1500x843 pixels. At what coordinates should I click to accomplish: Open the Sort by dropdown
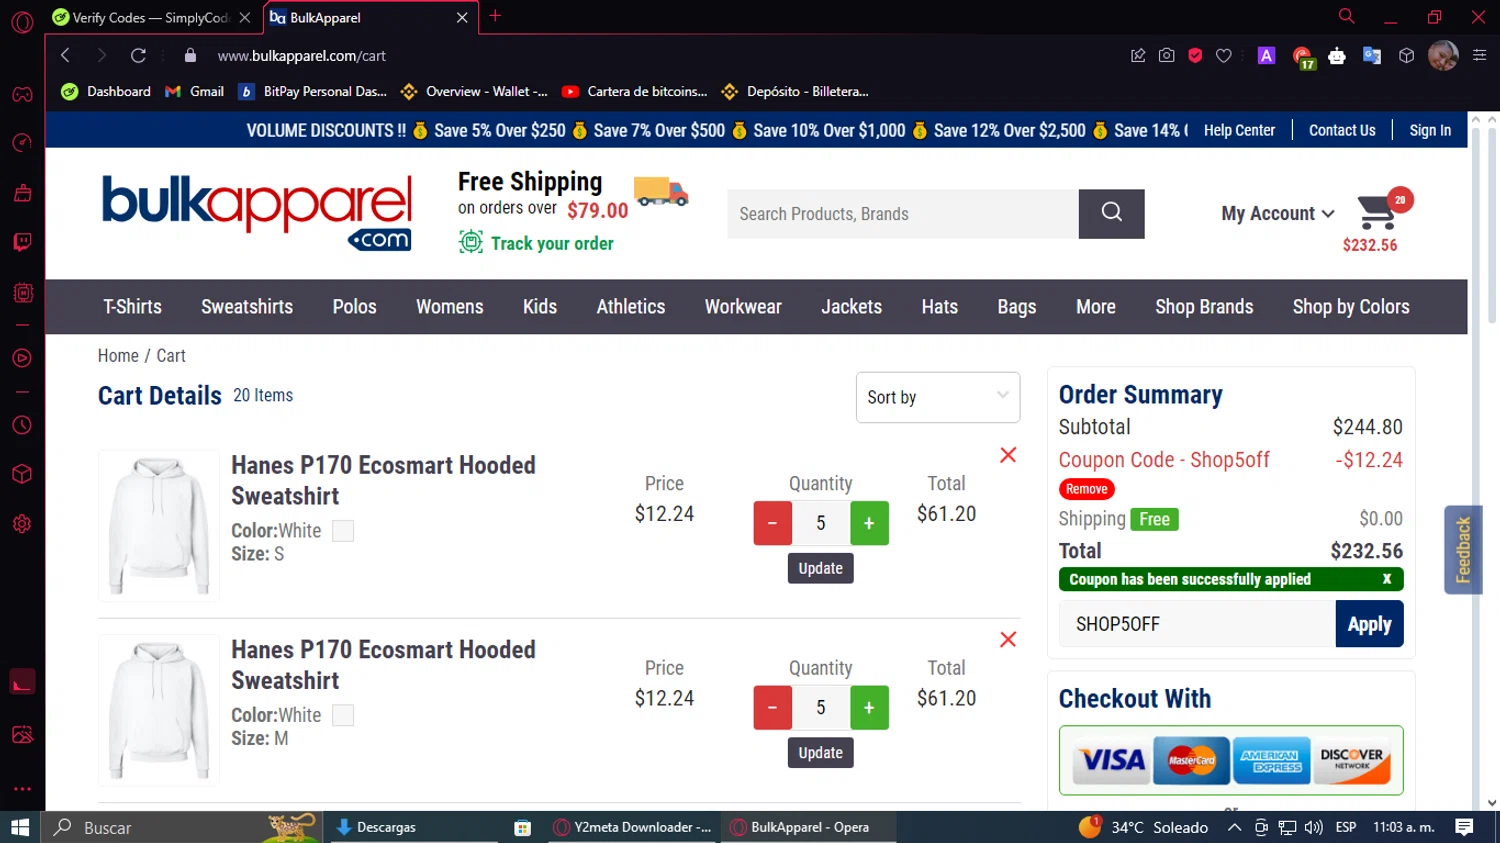pyautogui.click(x=938, y=397)
